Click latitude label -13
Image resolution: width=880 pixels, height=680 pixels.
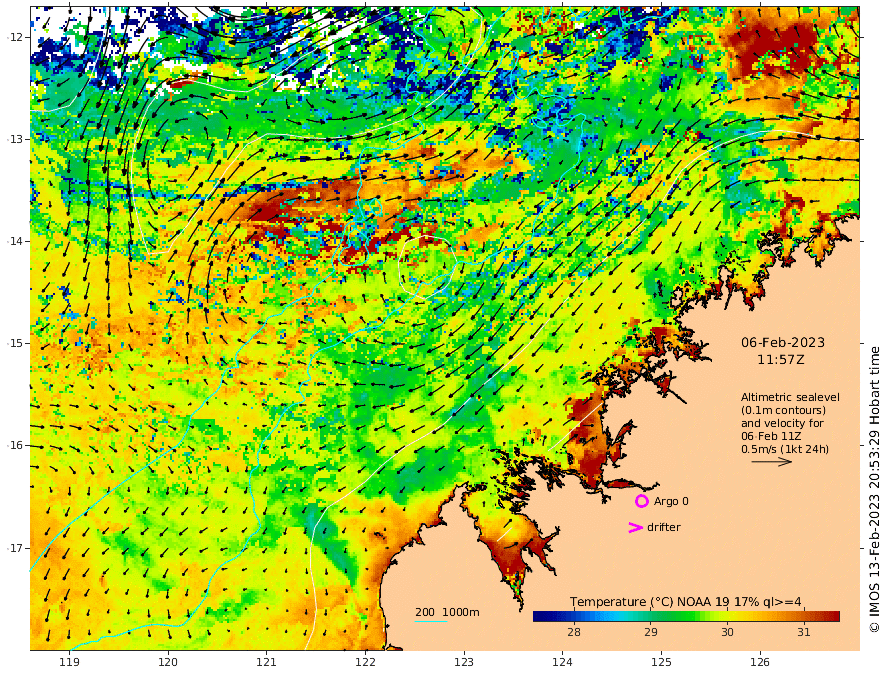(x=15, y=139)
